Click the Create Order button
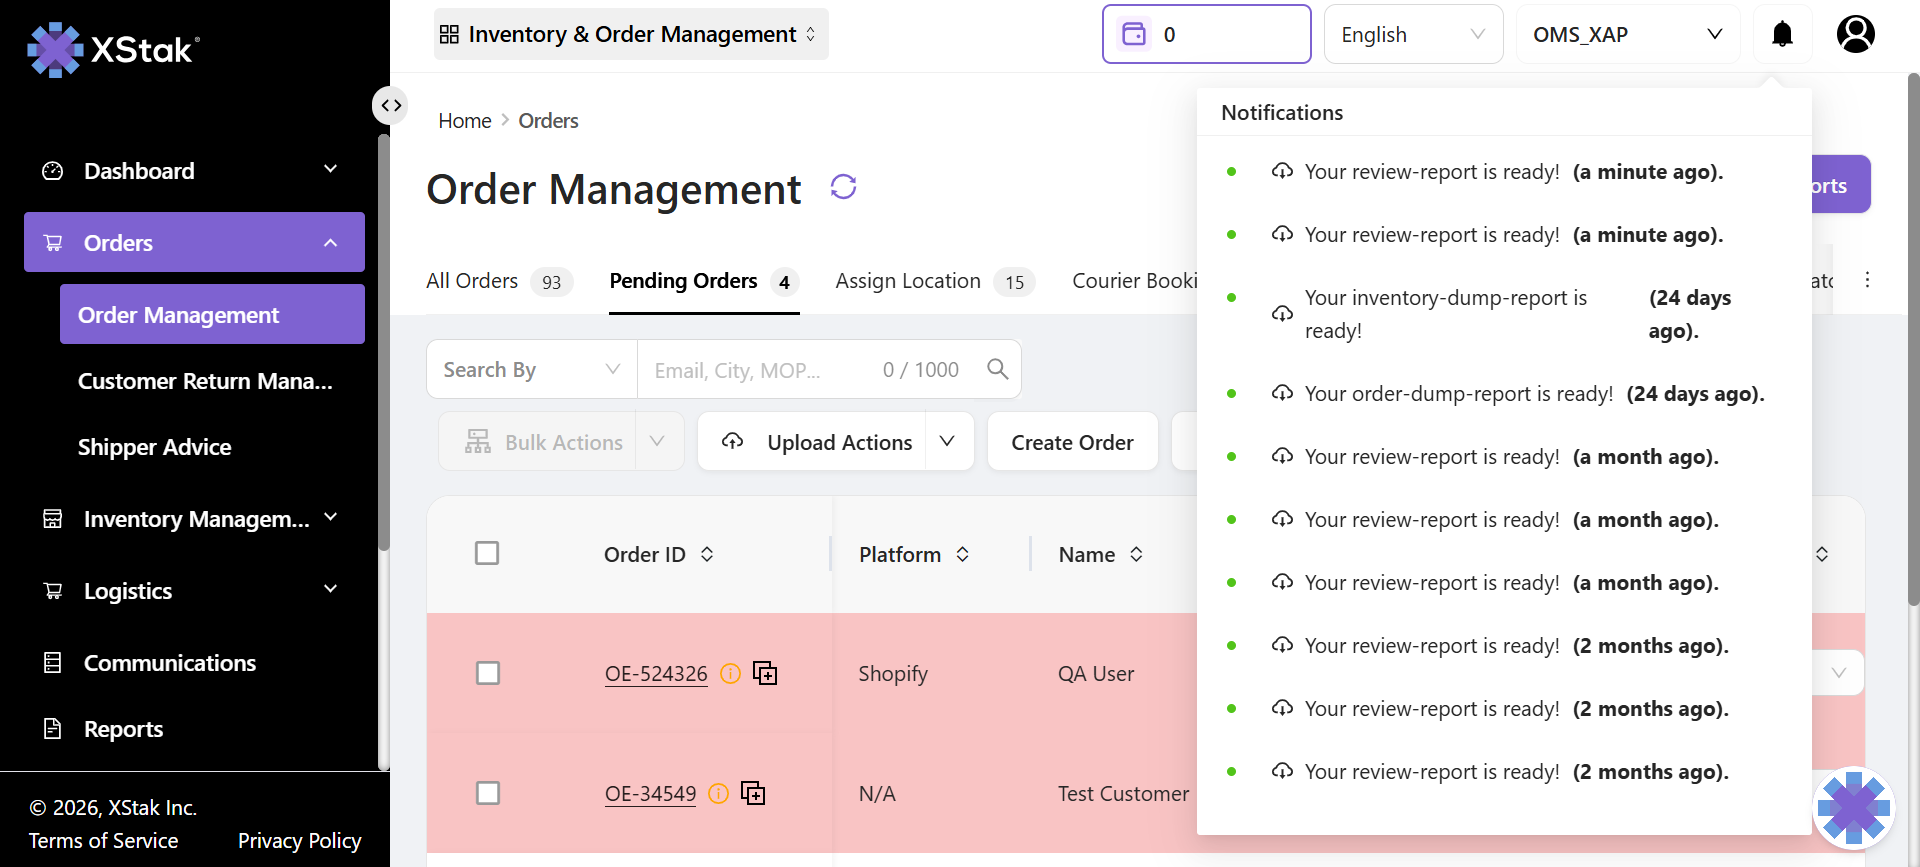This screenshot has height=867, width=1920. [1072, 442]
